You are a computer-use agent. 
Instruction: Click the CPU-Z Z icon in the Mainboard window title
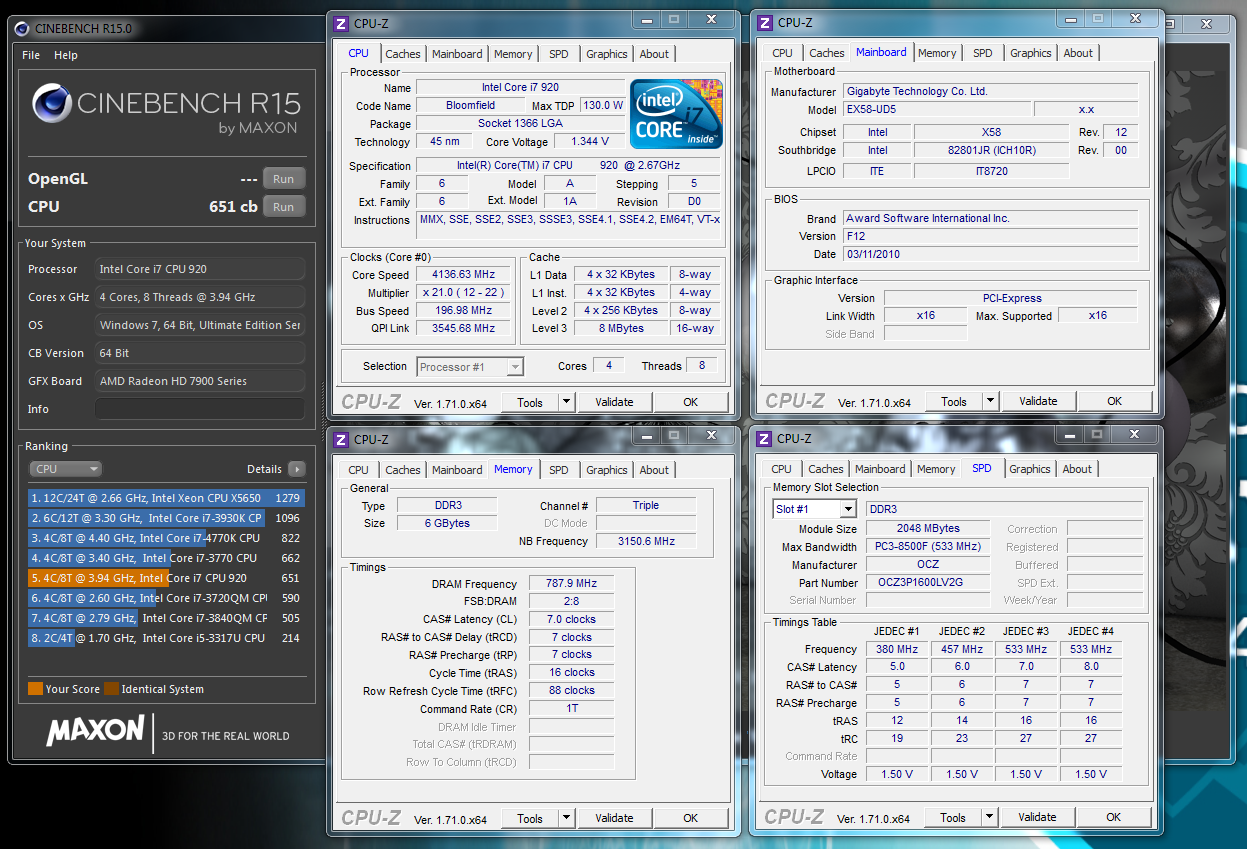[765, 22]
